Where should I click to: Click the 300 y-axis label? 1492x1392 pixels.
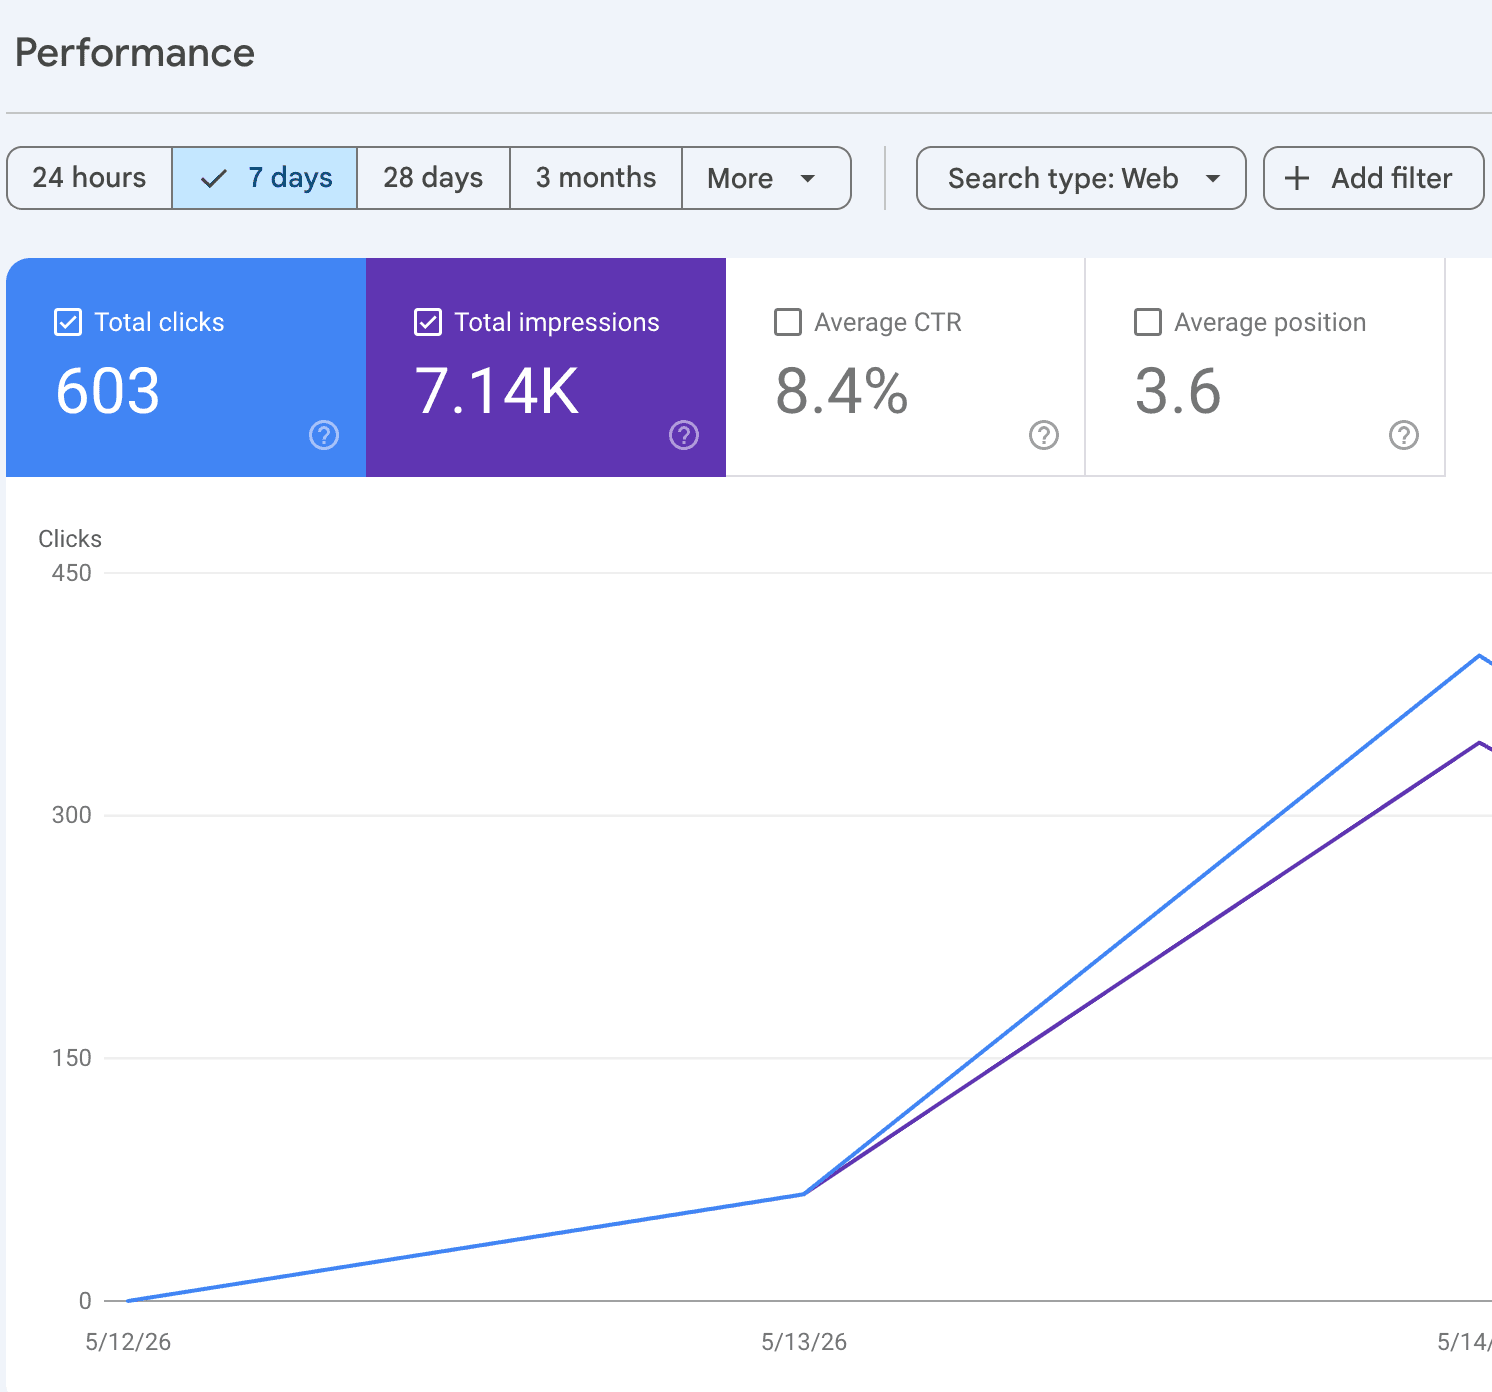pyautogui.click(x=72, y=815)
